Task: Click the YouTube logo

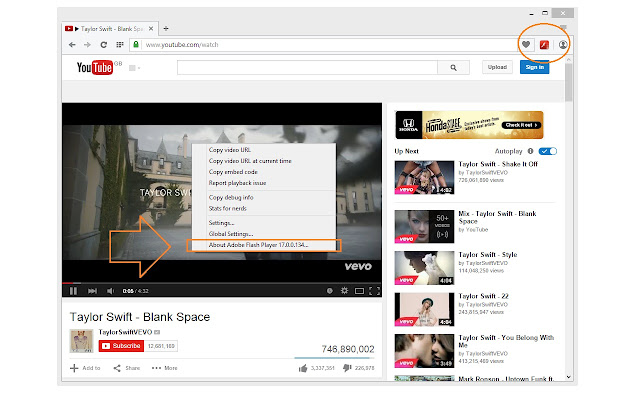Action: tap(95, 67)
